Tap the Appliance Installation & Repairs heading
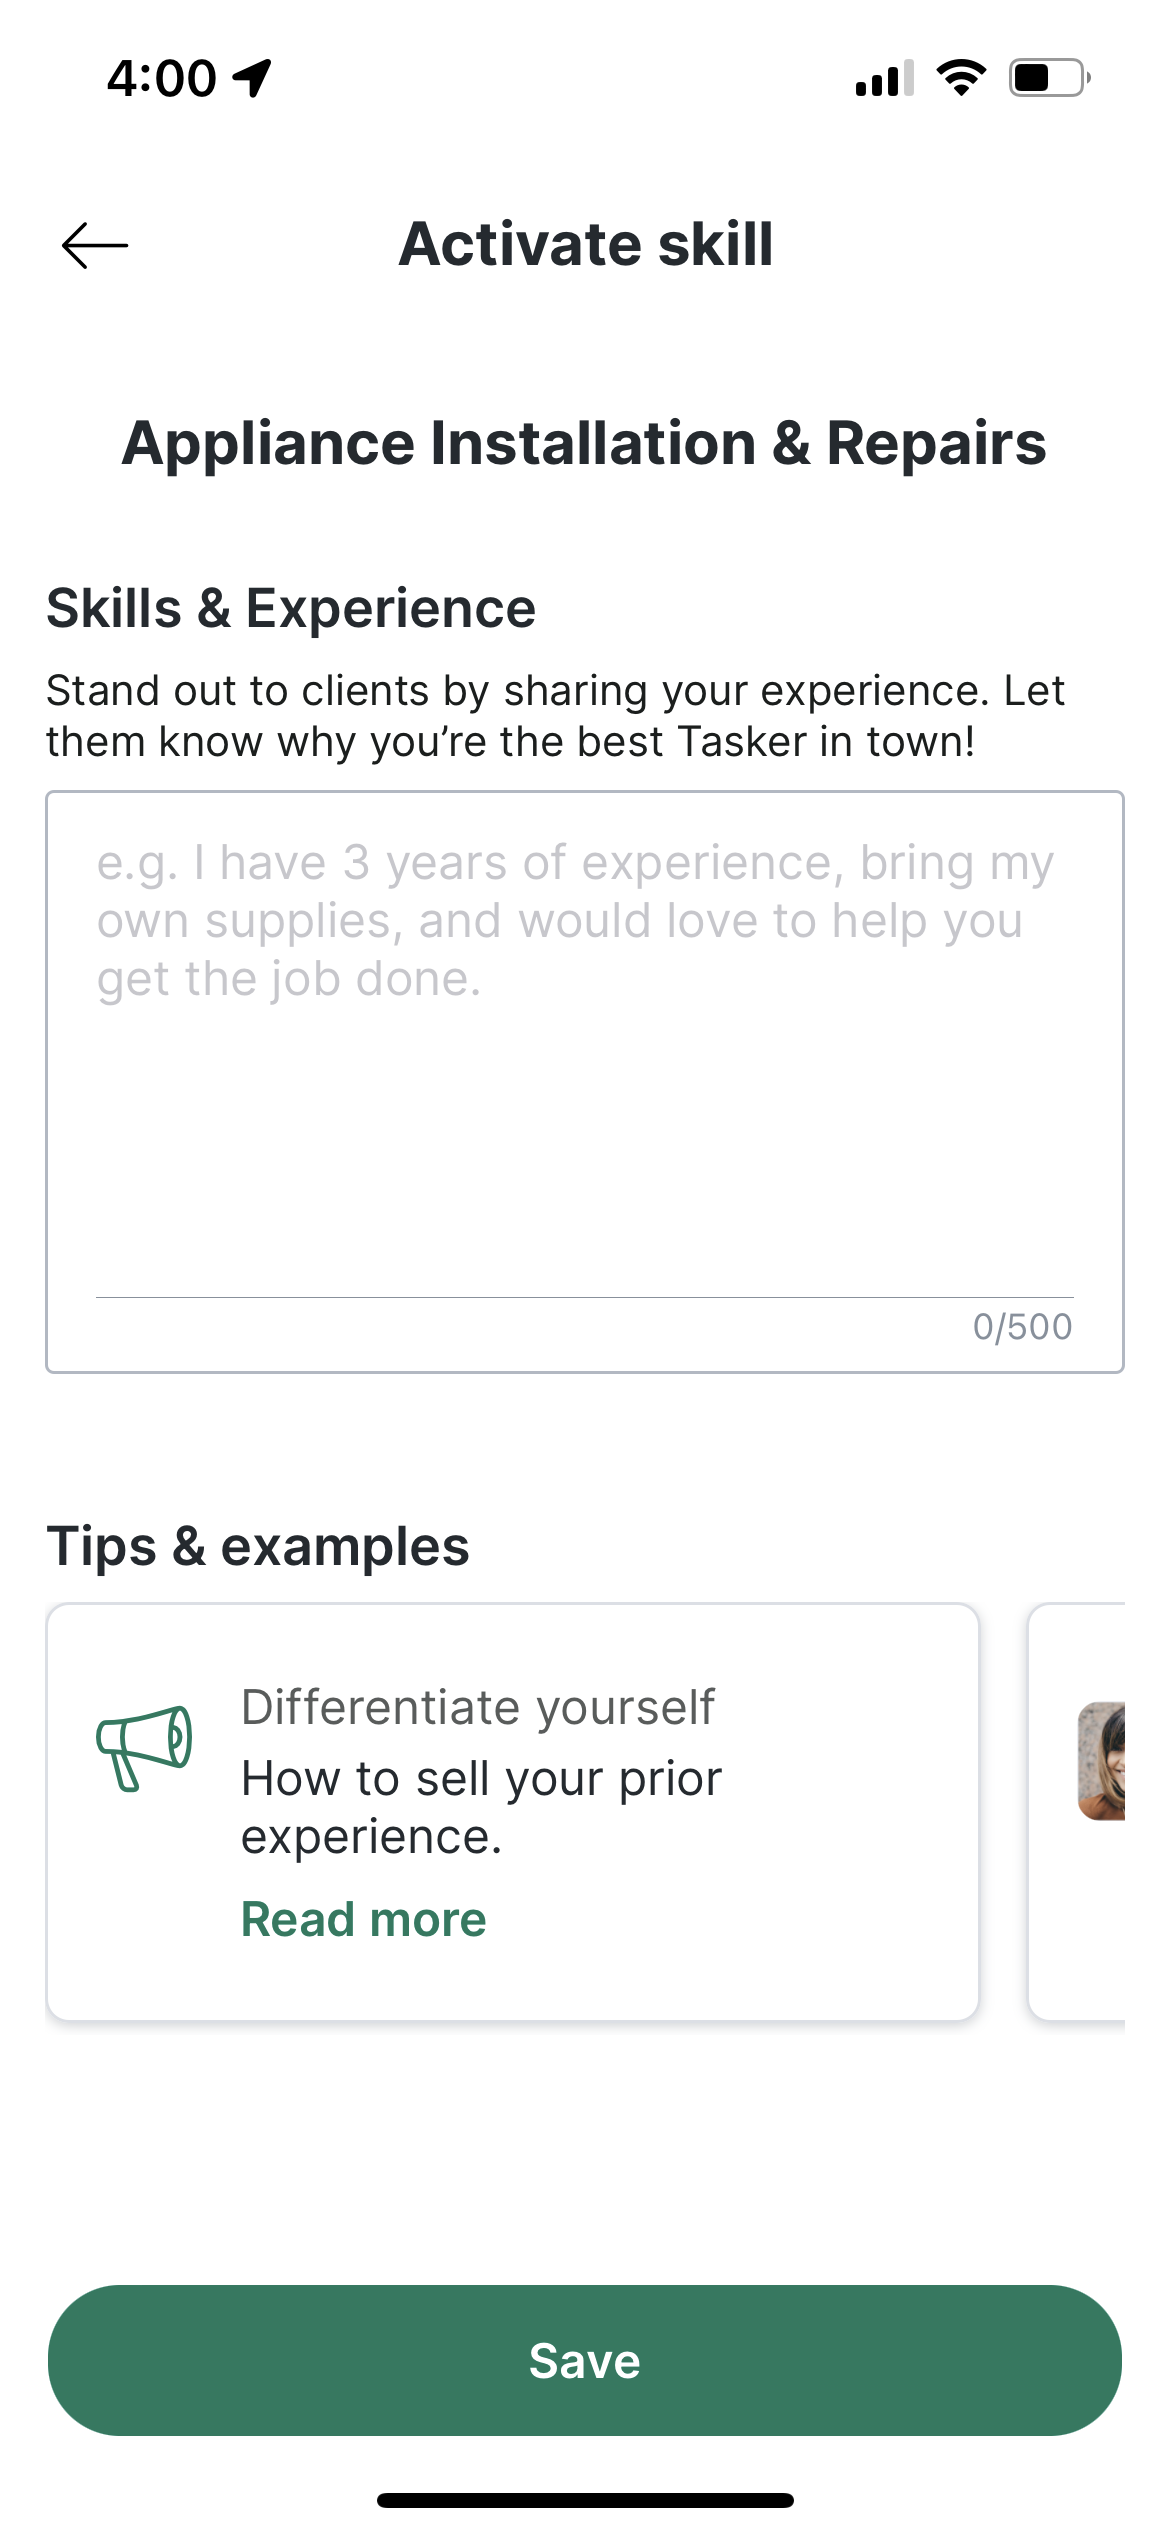This screenshot has height=2532, width=1170. click(585, 443)
